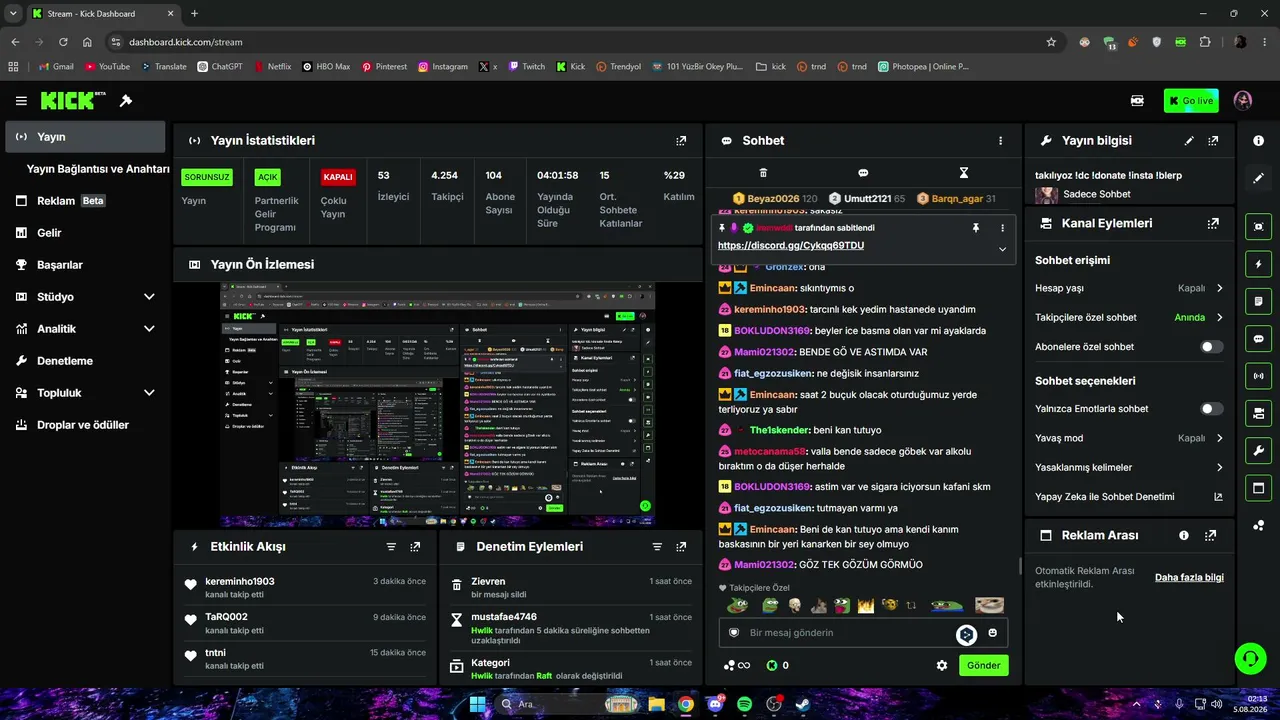Image resolution: width=1280 pixels, height=720 pixels.
Task: Click the skull emote in chat
Action: (x=794, y=605)
